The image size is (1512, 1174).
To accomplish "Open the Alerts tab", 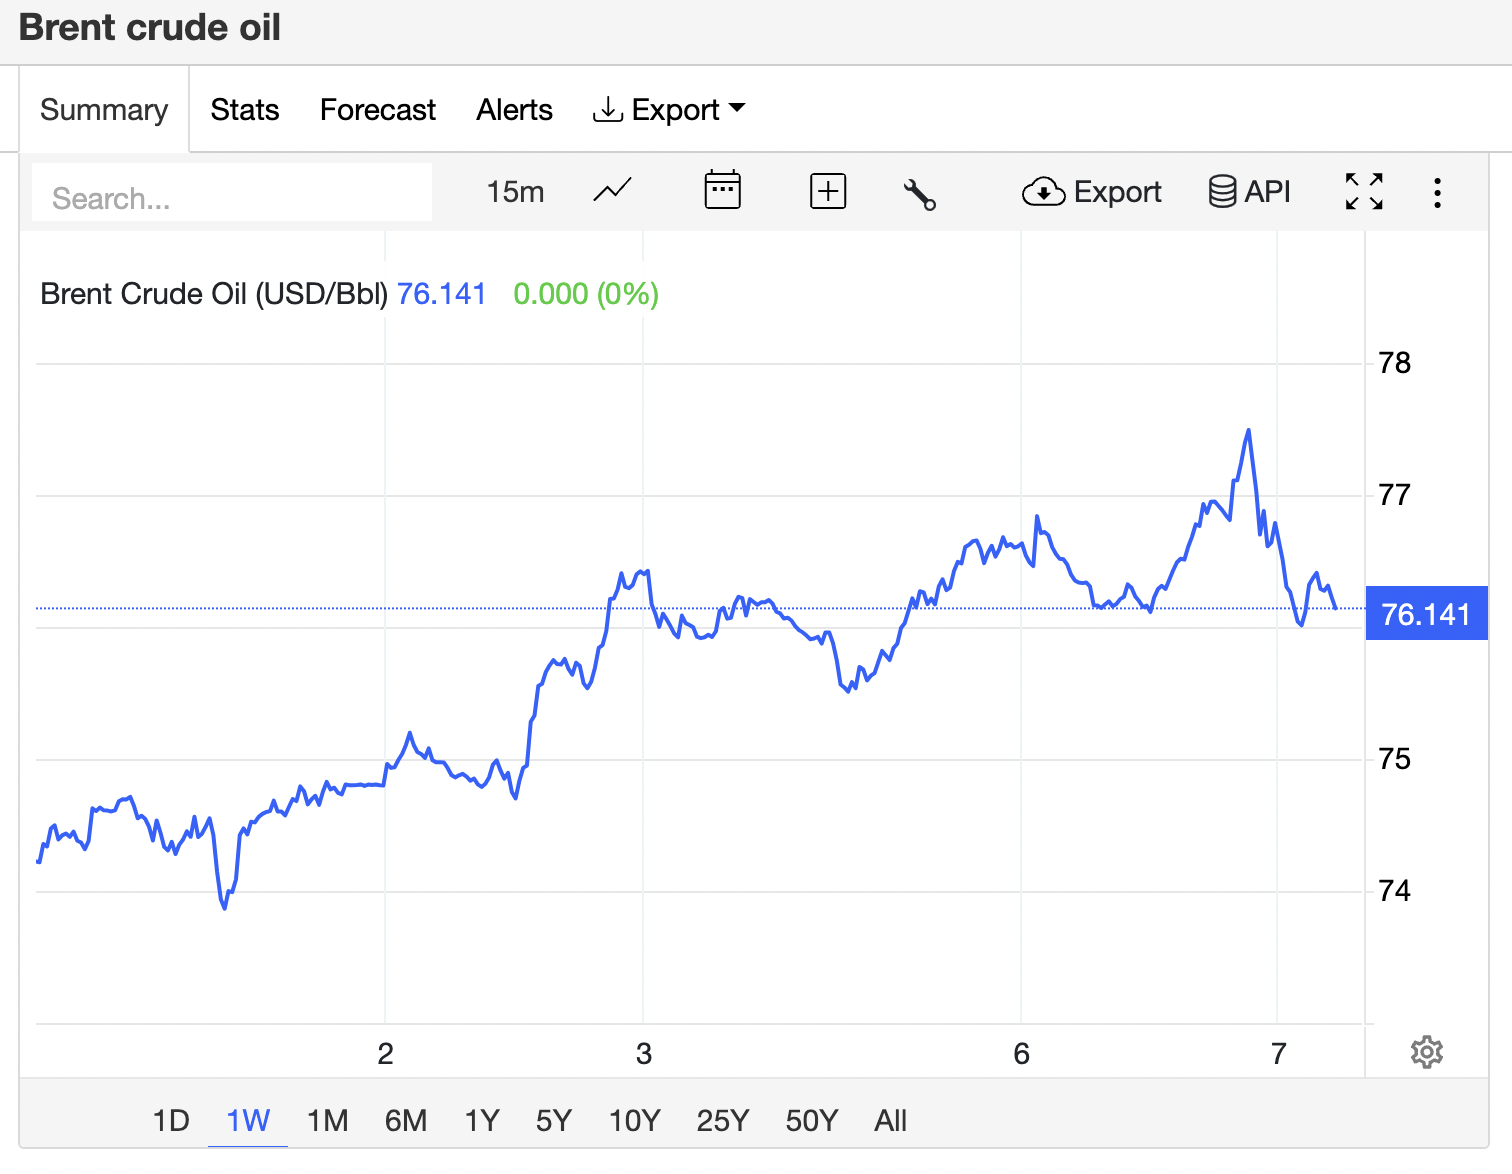I will click(514, 109).
